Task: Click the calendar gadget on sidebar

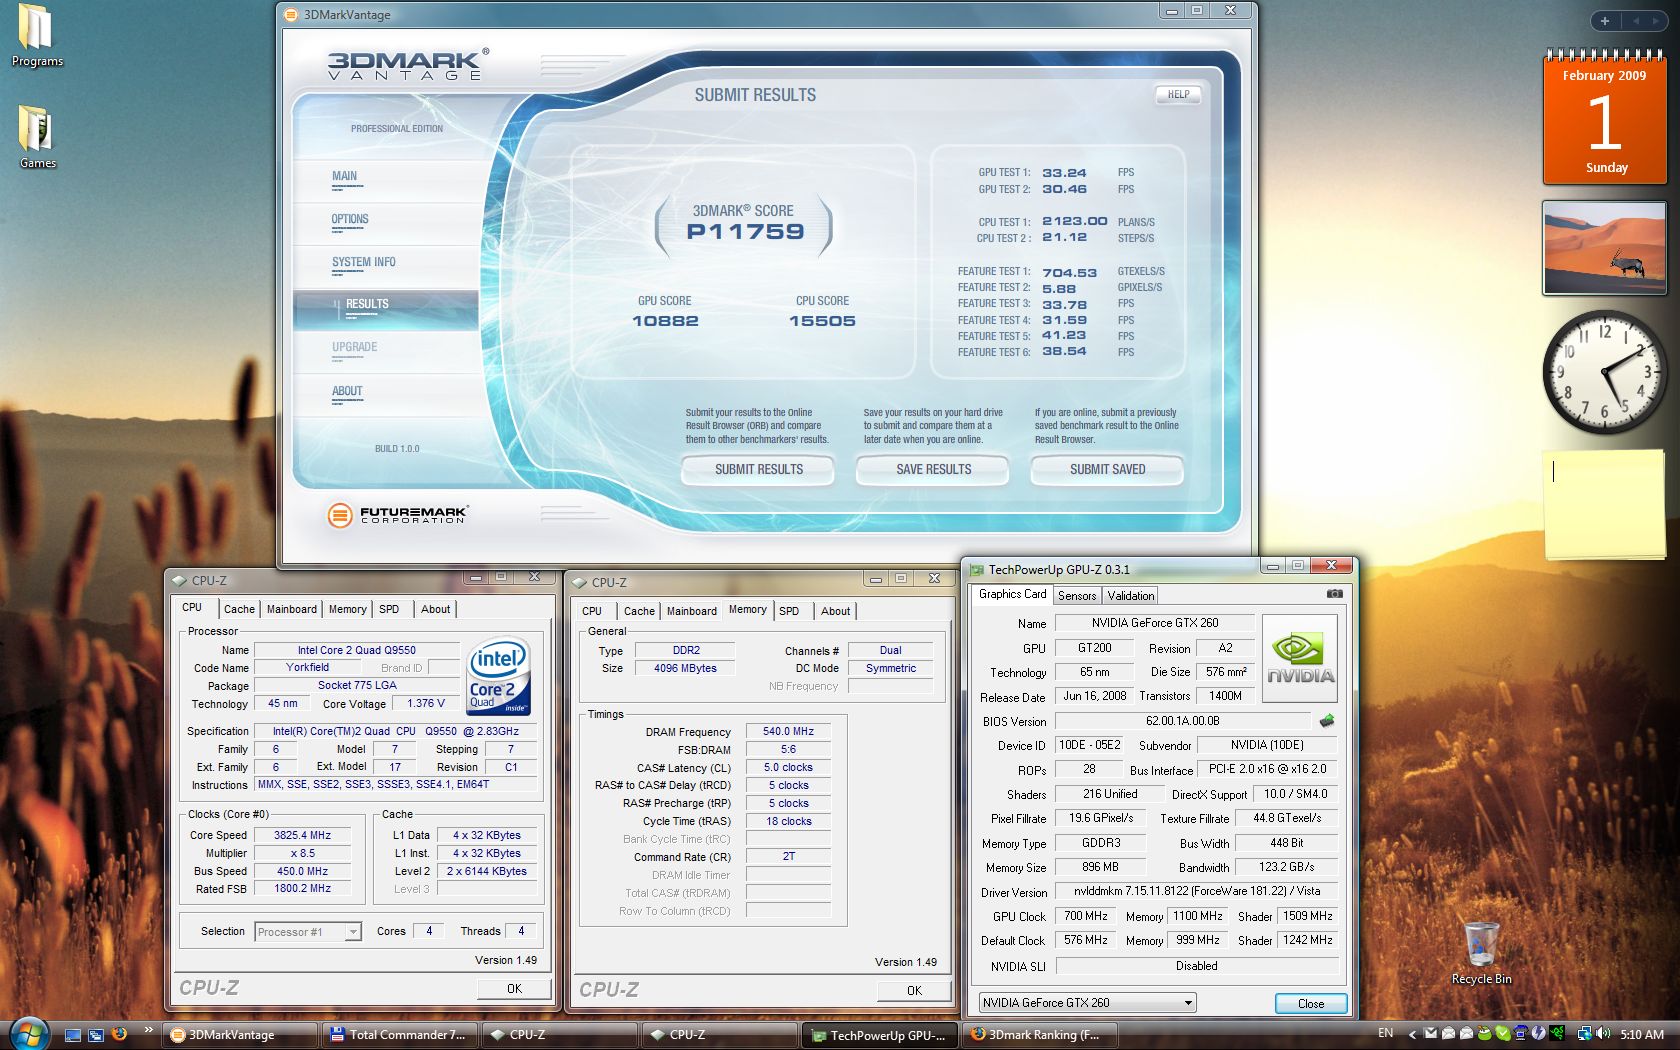Action: 1604,117
